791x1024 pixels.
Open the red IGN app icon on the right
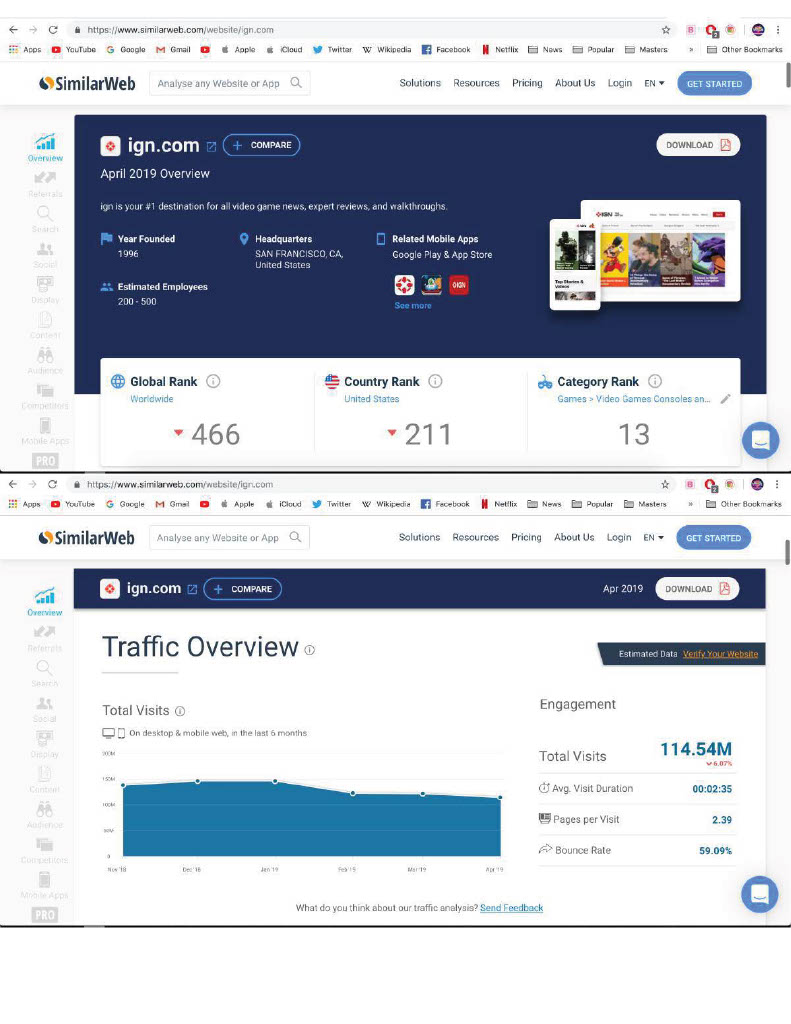click(x=459, y=285)
